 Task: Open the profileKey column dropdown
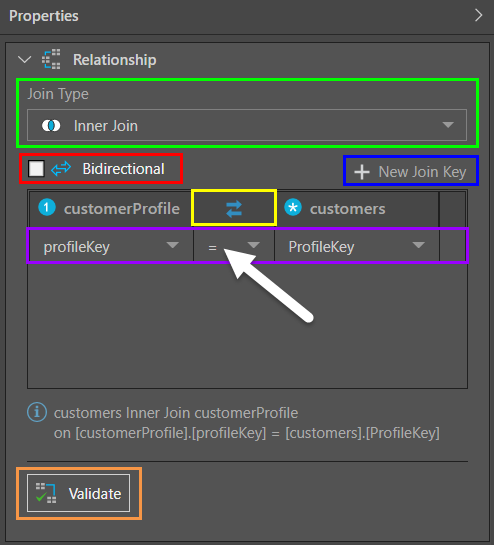pyautogui.click(x=111, y=246)
